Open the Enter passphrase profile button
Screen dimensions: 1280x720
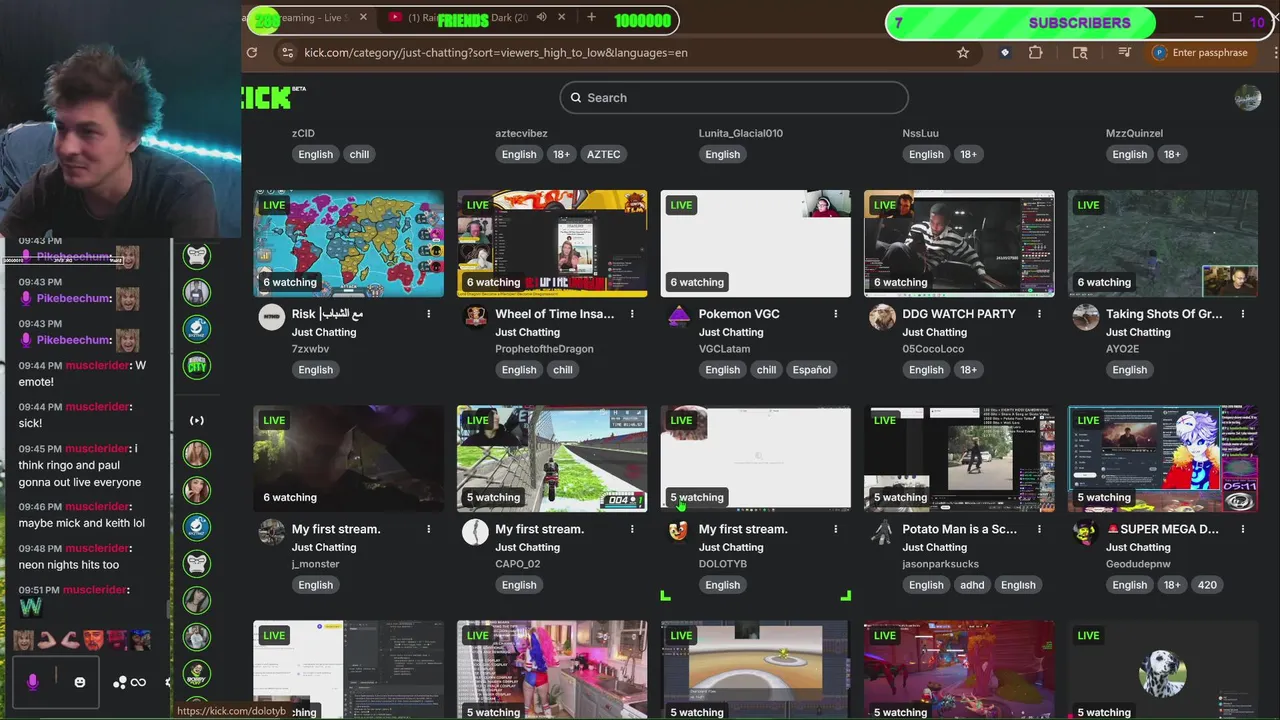point(1200,53)
